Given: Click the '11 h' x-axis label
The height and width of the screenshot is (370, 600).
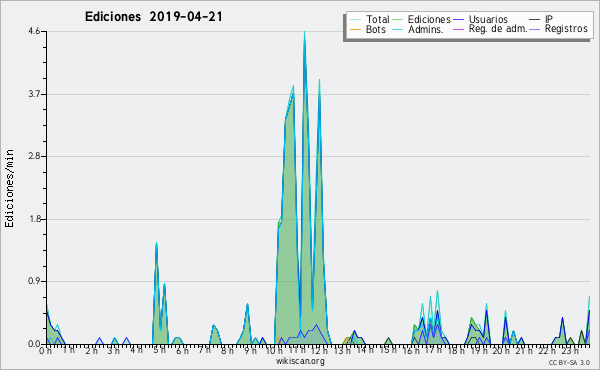Looking at the screenshot, I should pyautogui.click(x=297, y=350).
